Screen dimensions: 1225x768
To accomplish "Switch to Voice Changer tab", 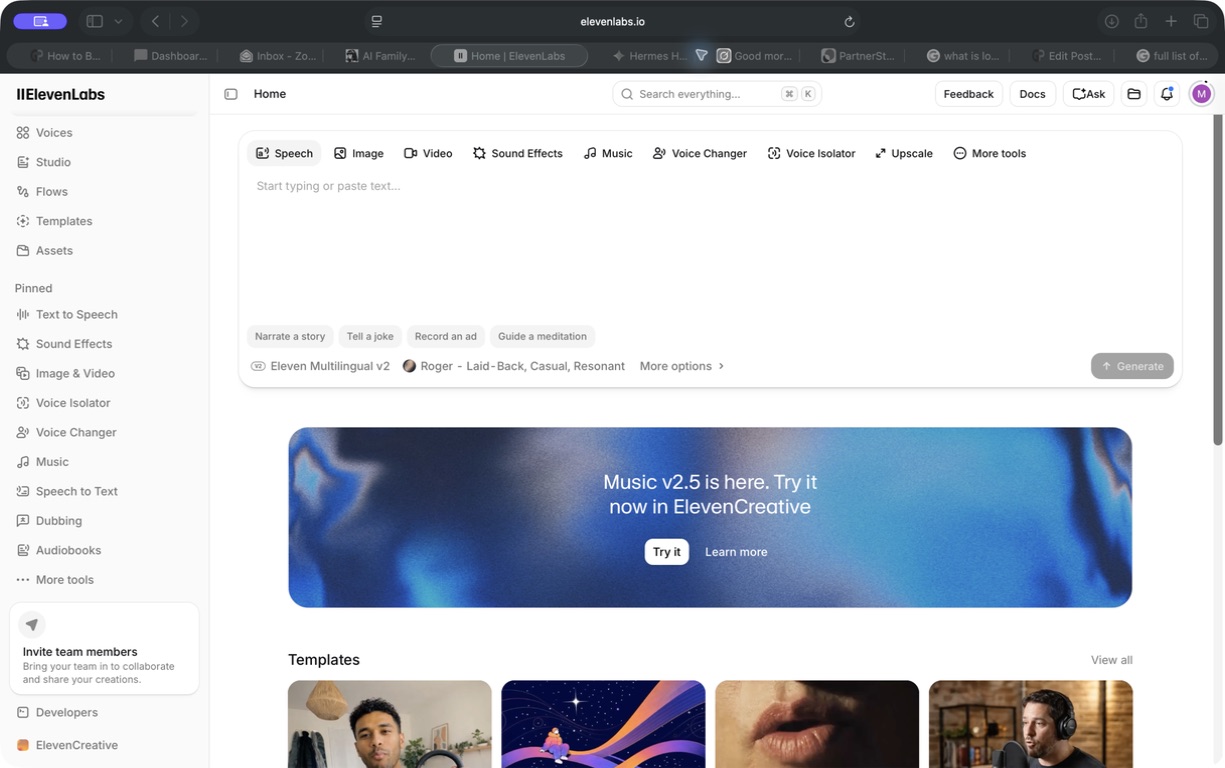I will pyautogui.click(x=699, y=153).
